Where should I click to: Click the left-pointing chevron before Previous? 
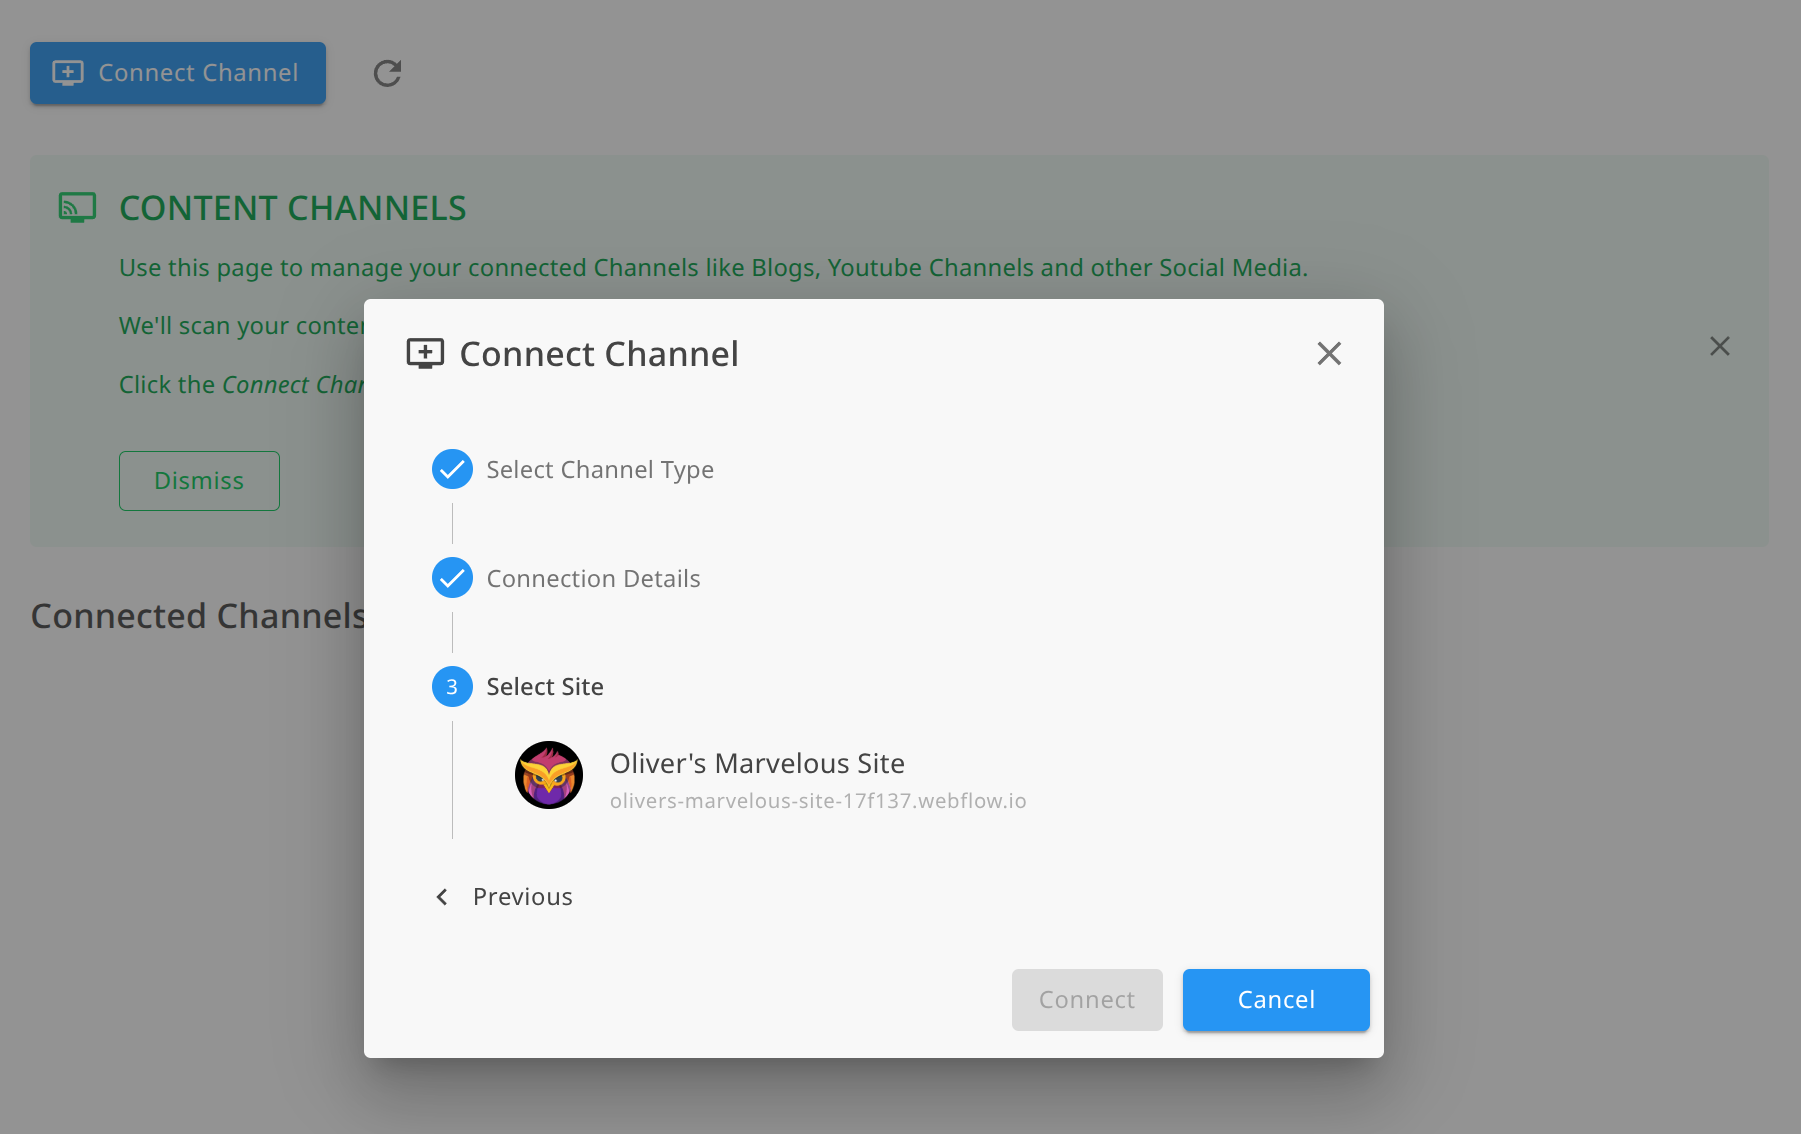(441, 896)
